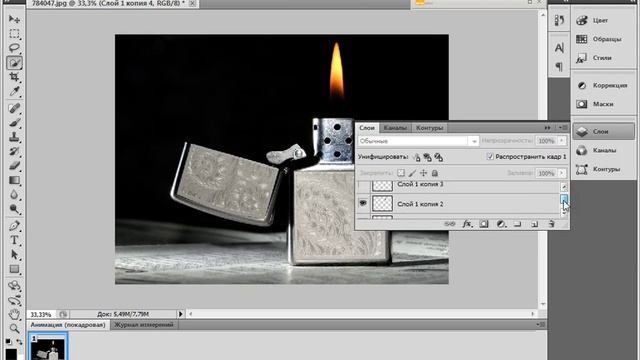Open the foreground color swatch
640x360 pixels.
point(11,354)
